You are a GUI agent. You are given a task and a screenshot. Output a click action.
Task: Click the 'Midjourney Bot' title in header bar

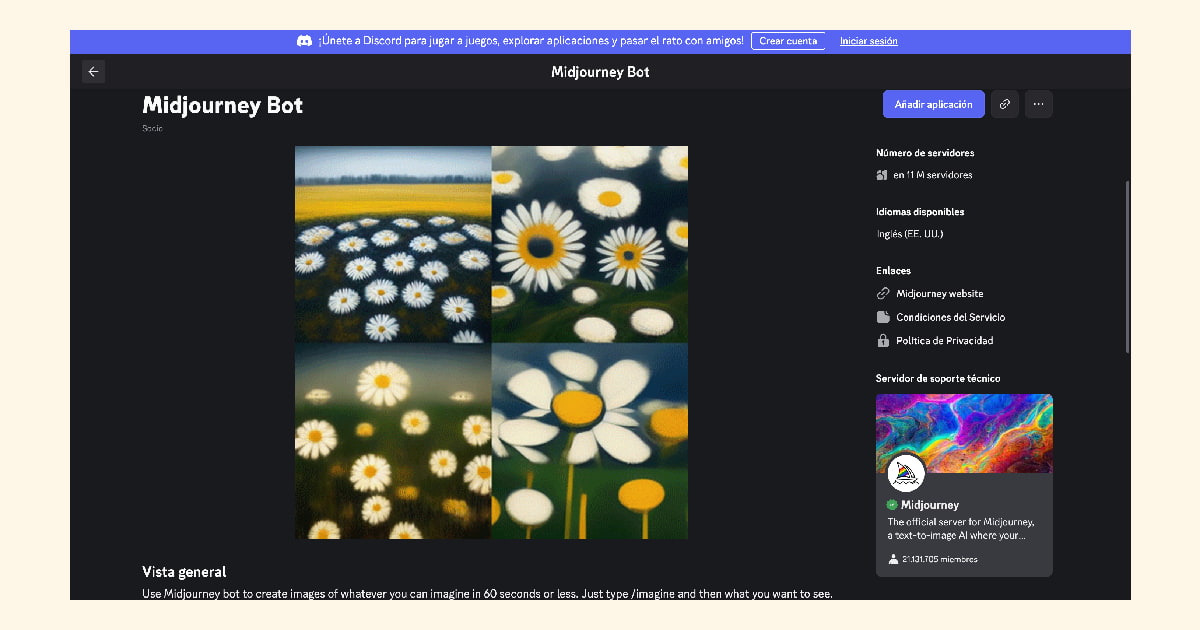point(600,72)
